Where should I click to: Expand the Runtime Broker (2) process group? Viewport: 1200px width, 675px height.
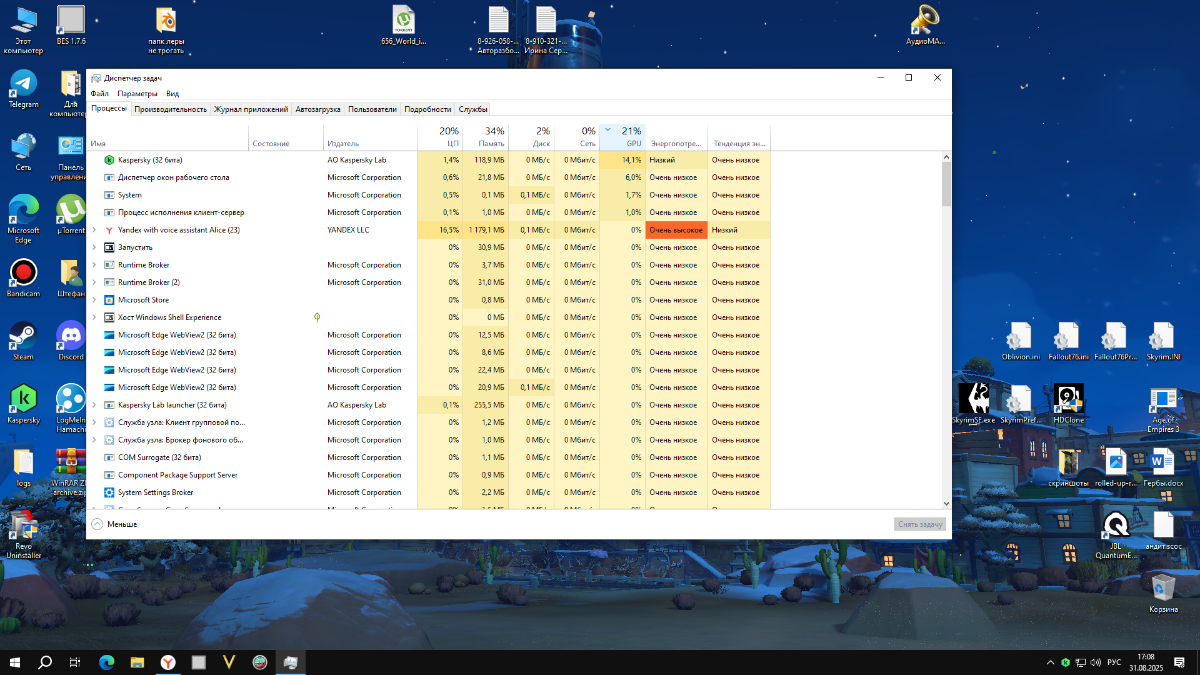(x=94, y=282)
